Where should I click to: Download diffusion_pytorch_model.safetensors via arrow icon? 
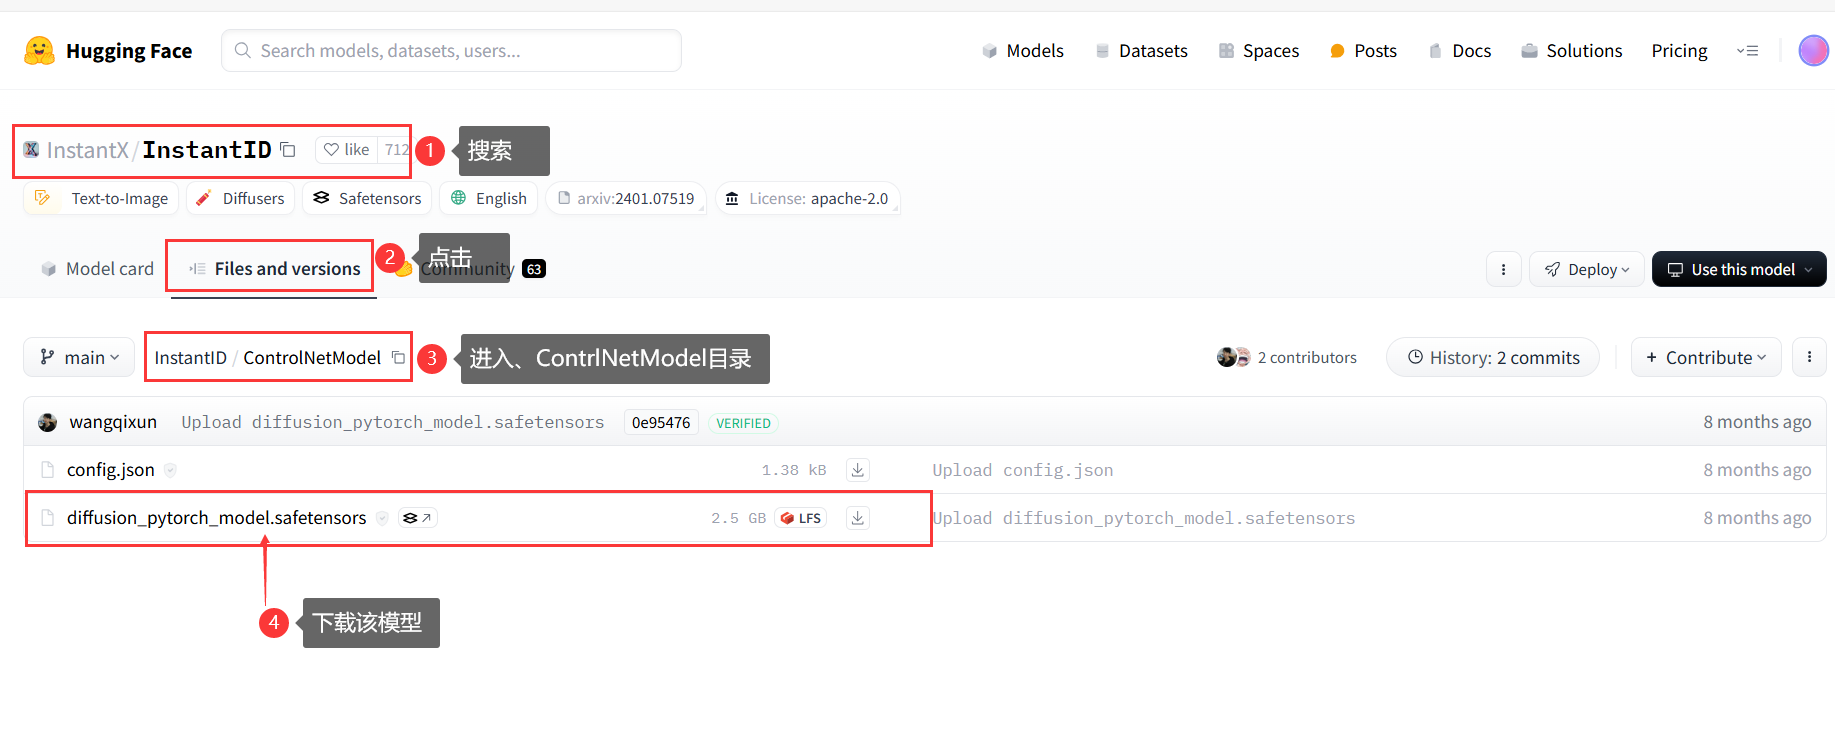[858, 518]
